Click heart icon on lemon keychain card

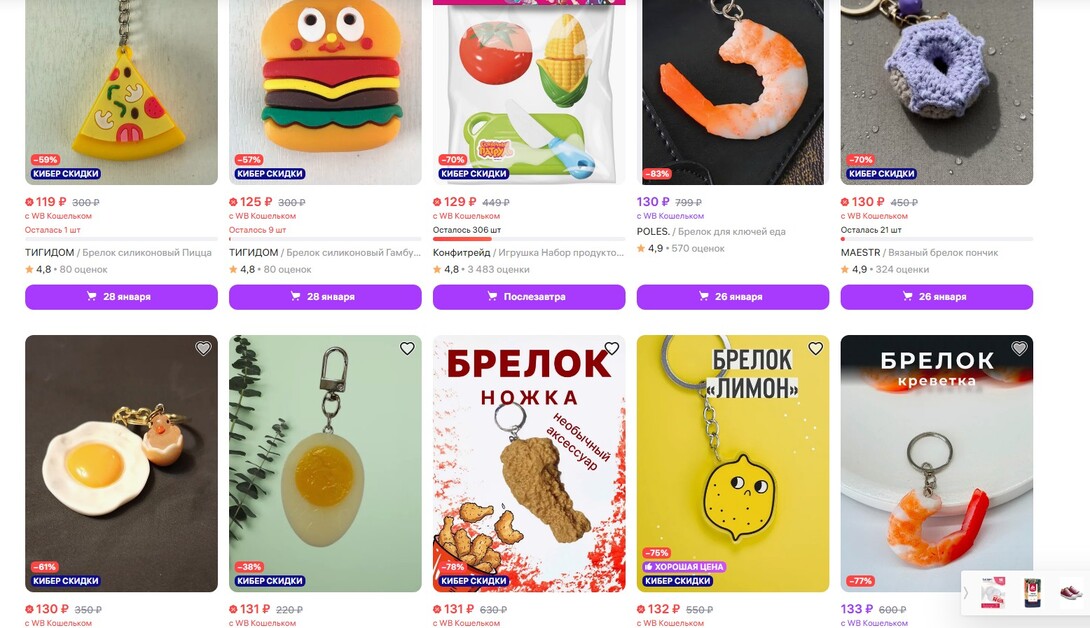[x=815, y=348]
